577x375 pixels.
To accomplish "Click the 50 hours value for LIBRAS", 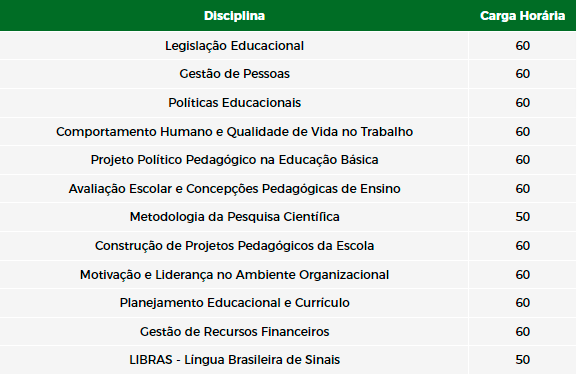I will 523,360.
